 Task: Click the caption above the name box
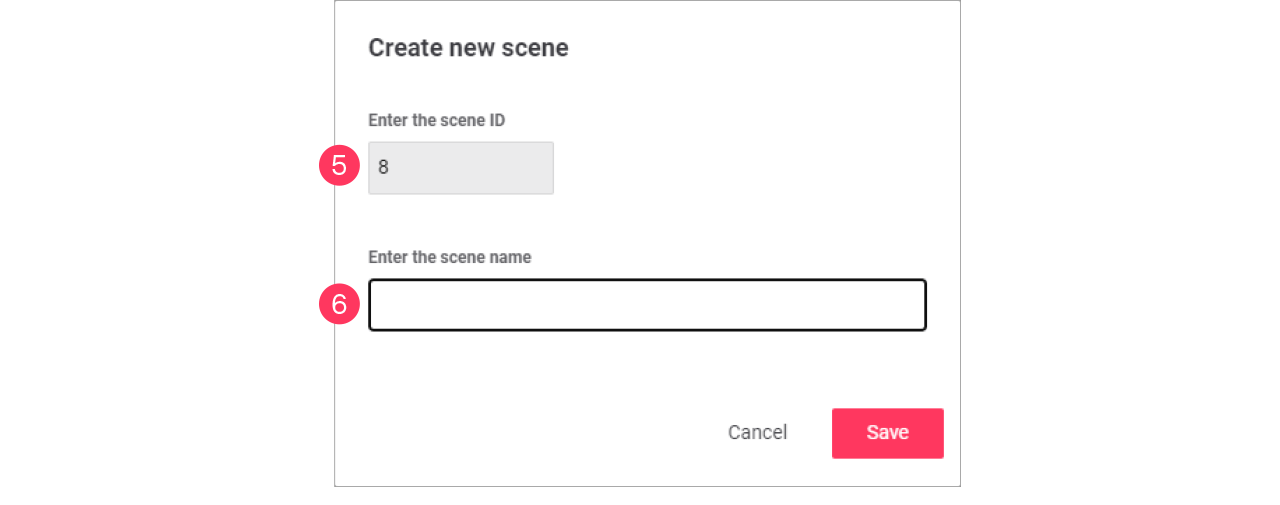tap(449, 257)
